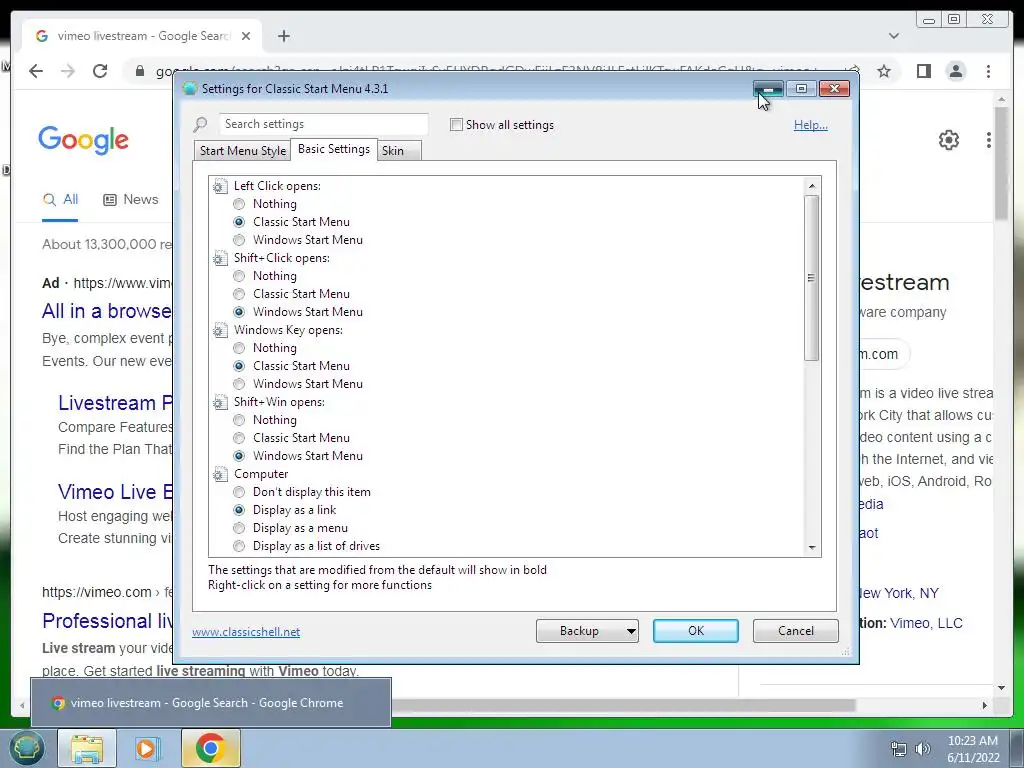
Task: Open Windows Explorer from the taskbar
Action: (x=87, y=748)
